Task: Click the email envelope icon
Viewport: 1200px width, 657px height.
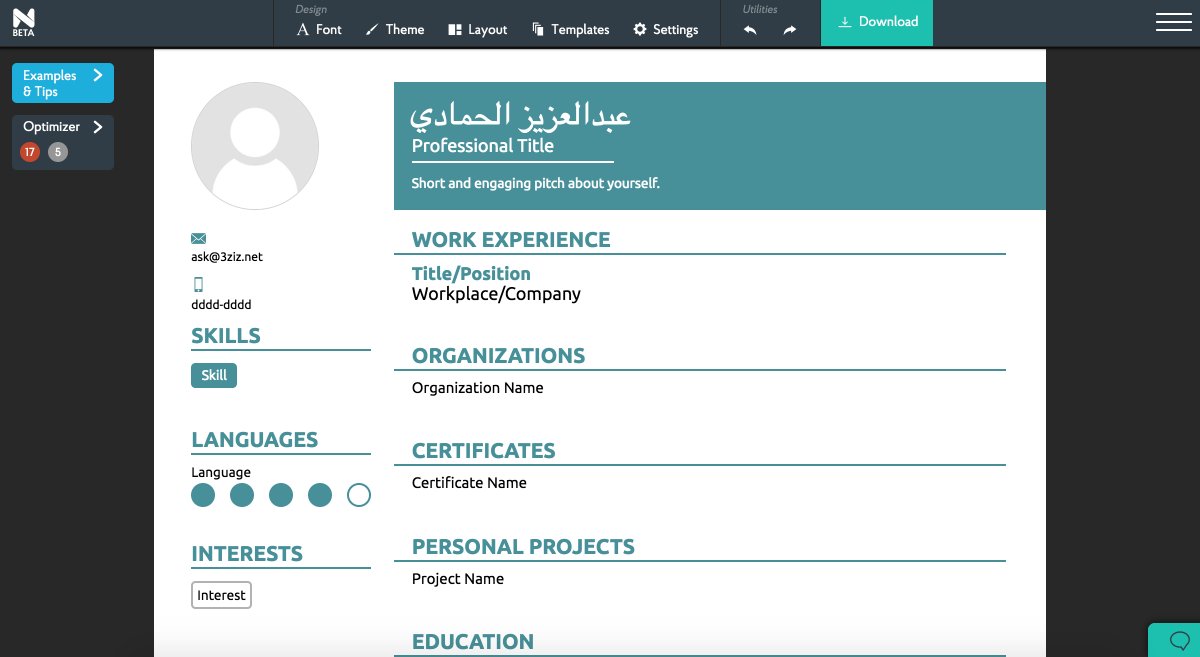Action: click(x=198, y=238)
